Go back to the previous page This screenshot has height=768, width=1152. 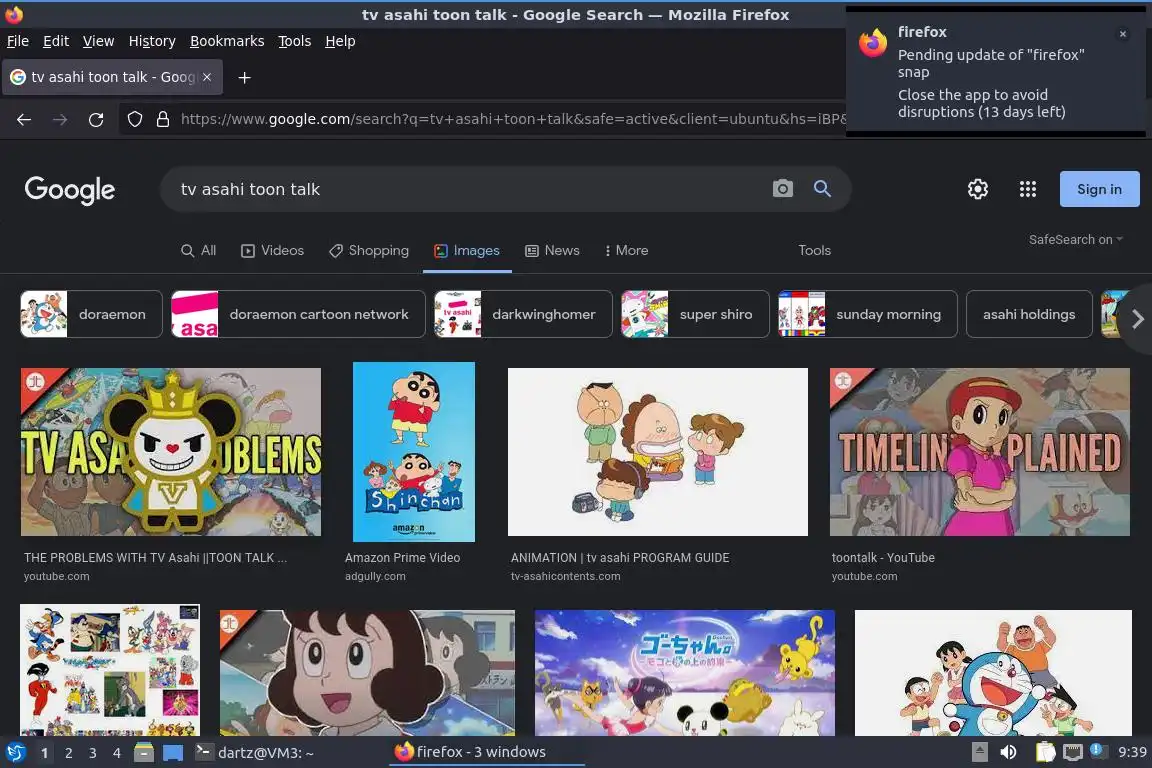24,119
